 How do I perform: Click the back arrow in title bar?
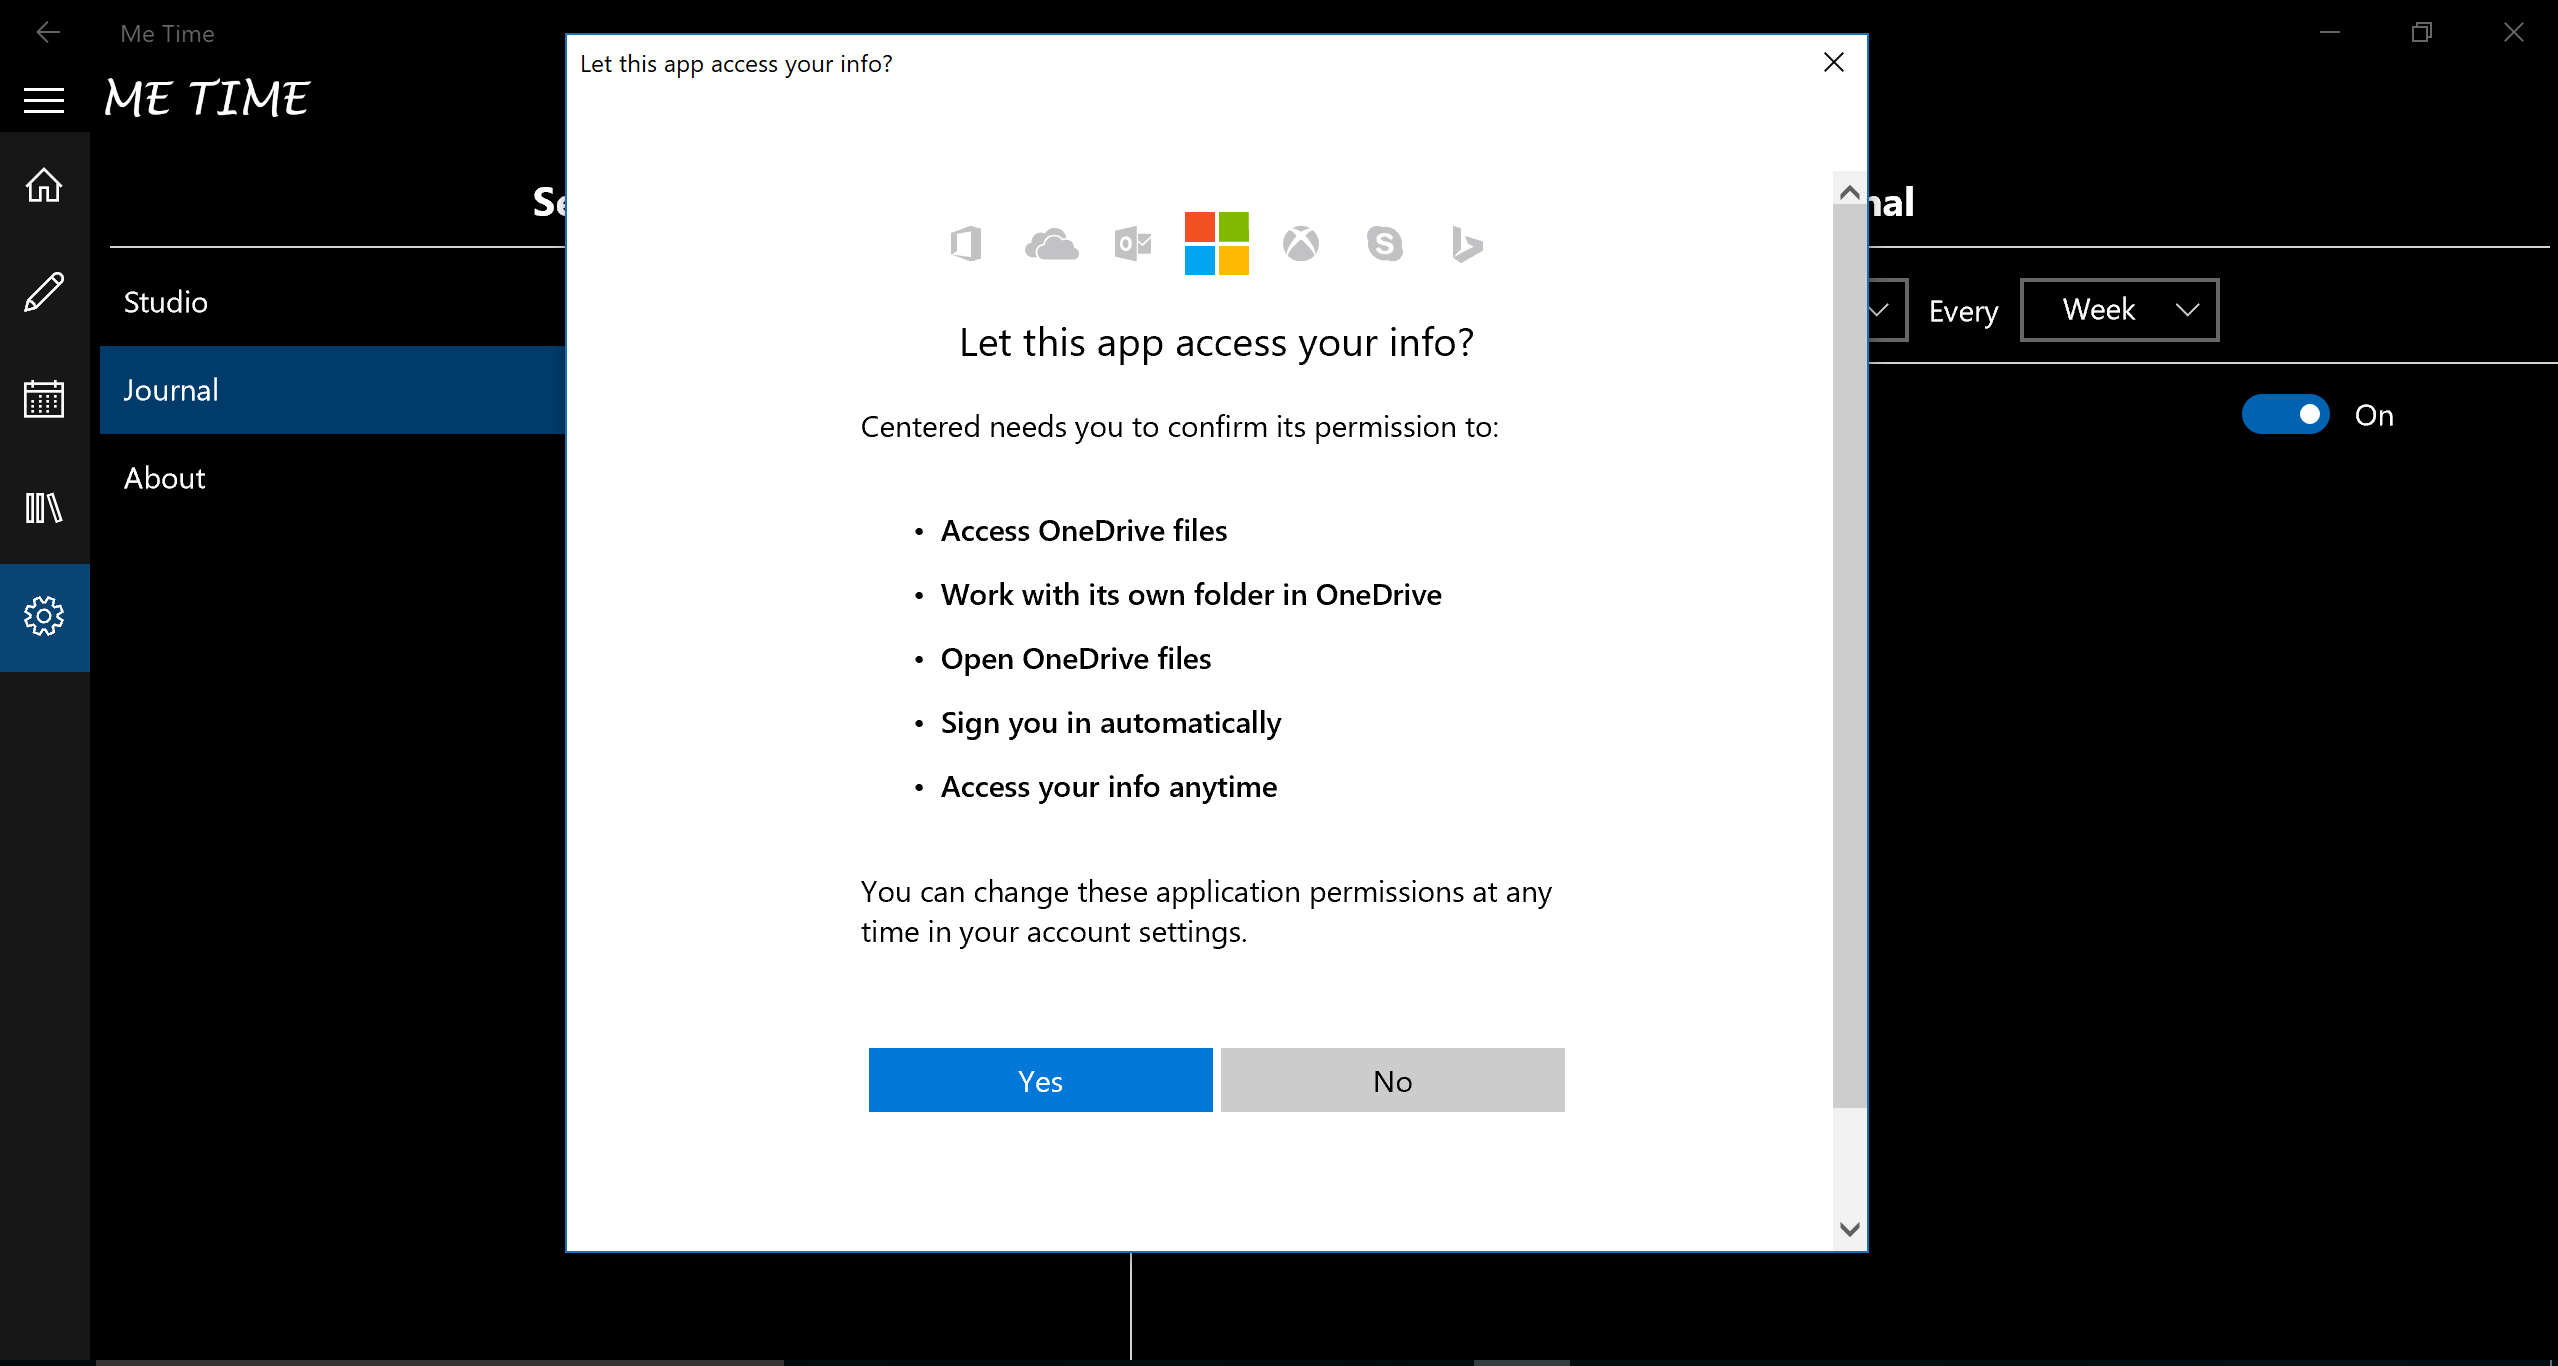pyautogui.click(x=47, y=33)
